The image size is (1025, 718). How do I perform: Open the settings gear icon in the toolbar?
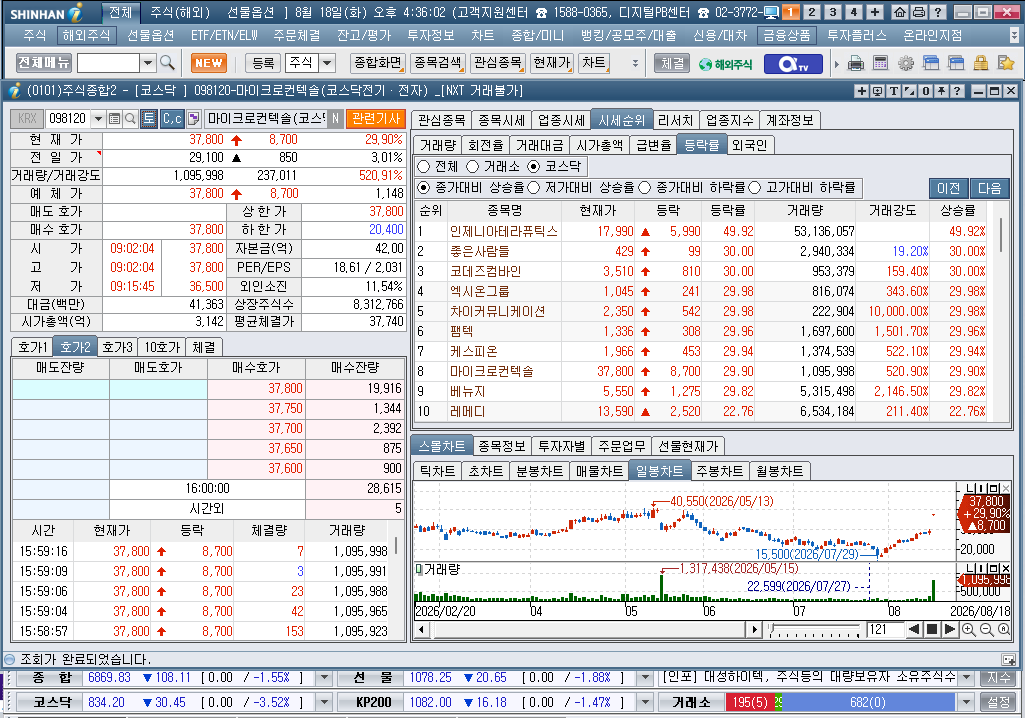[905, 63]
